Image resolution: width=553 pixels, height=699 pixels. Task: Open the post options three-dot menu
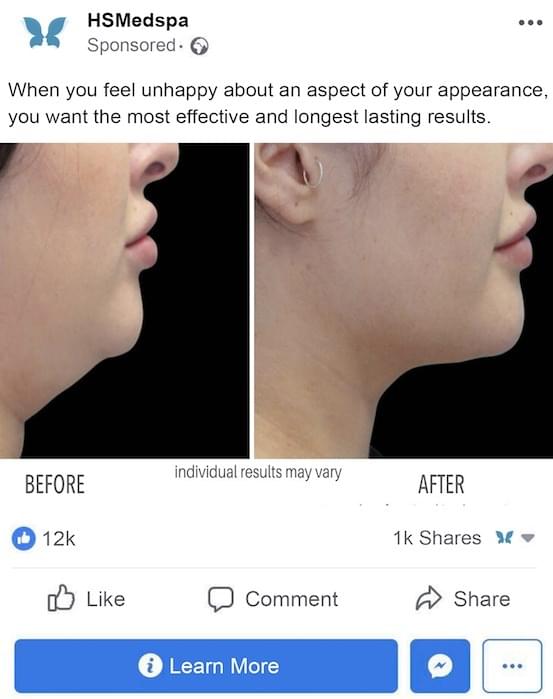[x=530, y=22]
